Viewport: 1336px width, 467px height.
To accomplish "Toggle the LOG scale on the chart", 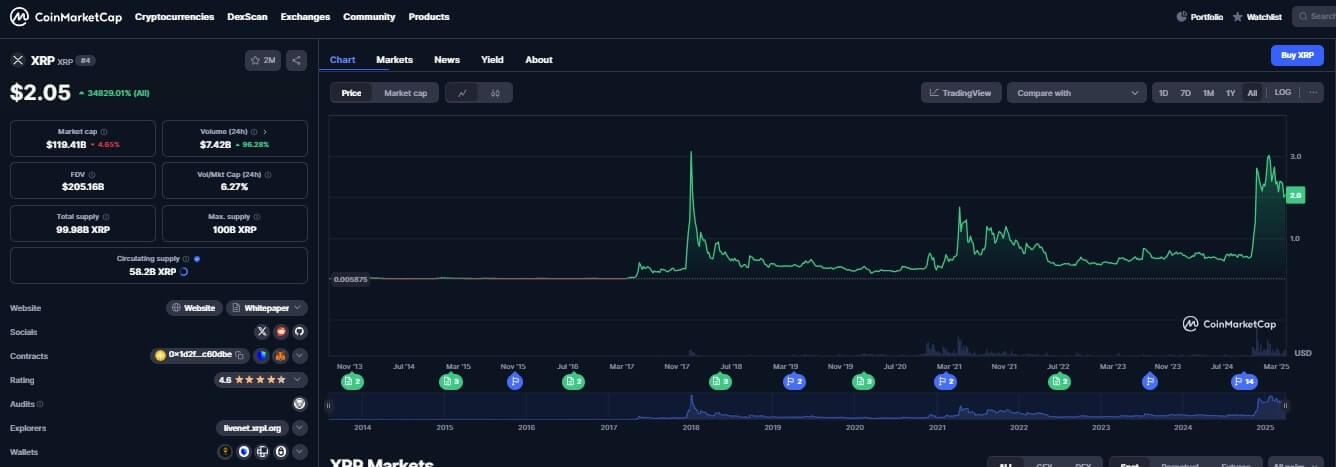I will pyautogui.click(x=1282, y=93).
